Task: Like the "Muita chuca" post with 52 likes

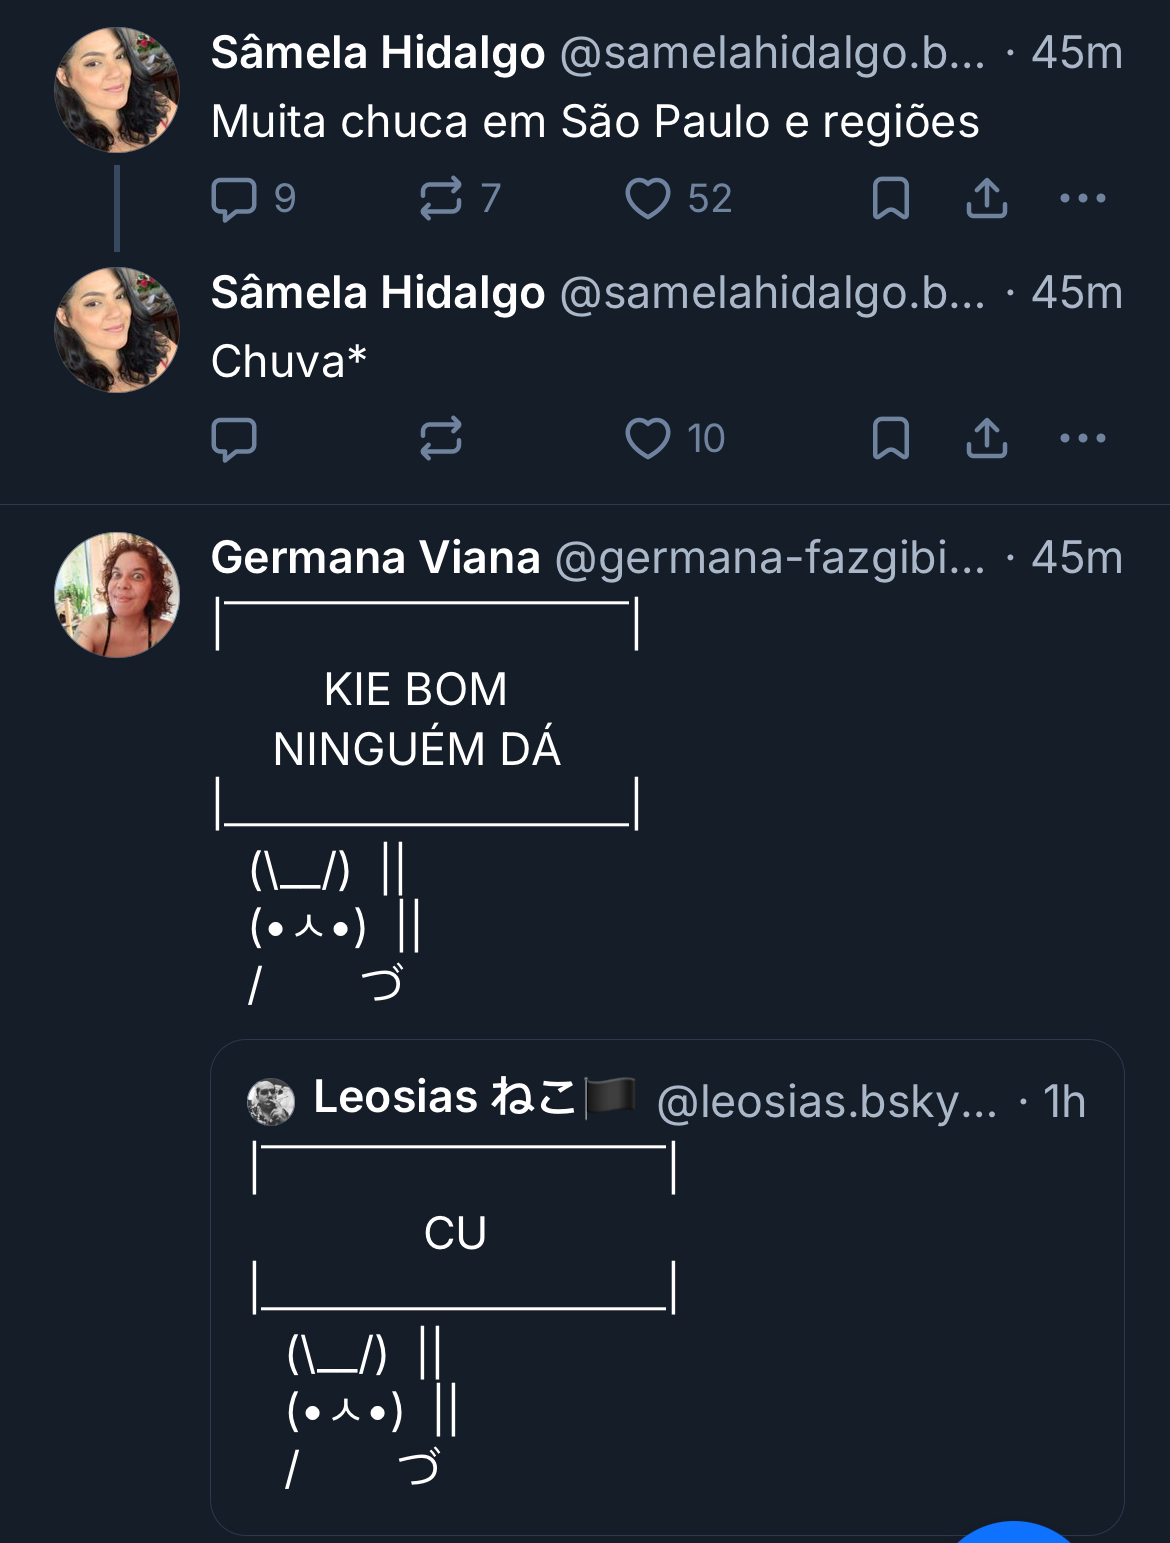Action: [x=648, y=198]
